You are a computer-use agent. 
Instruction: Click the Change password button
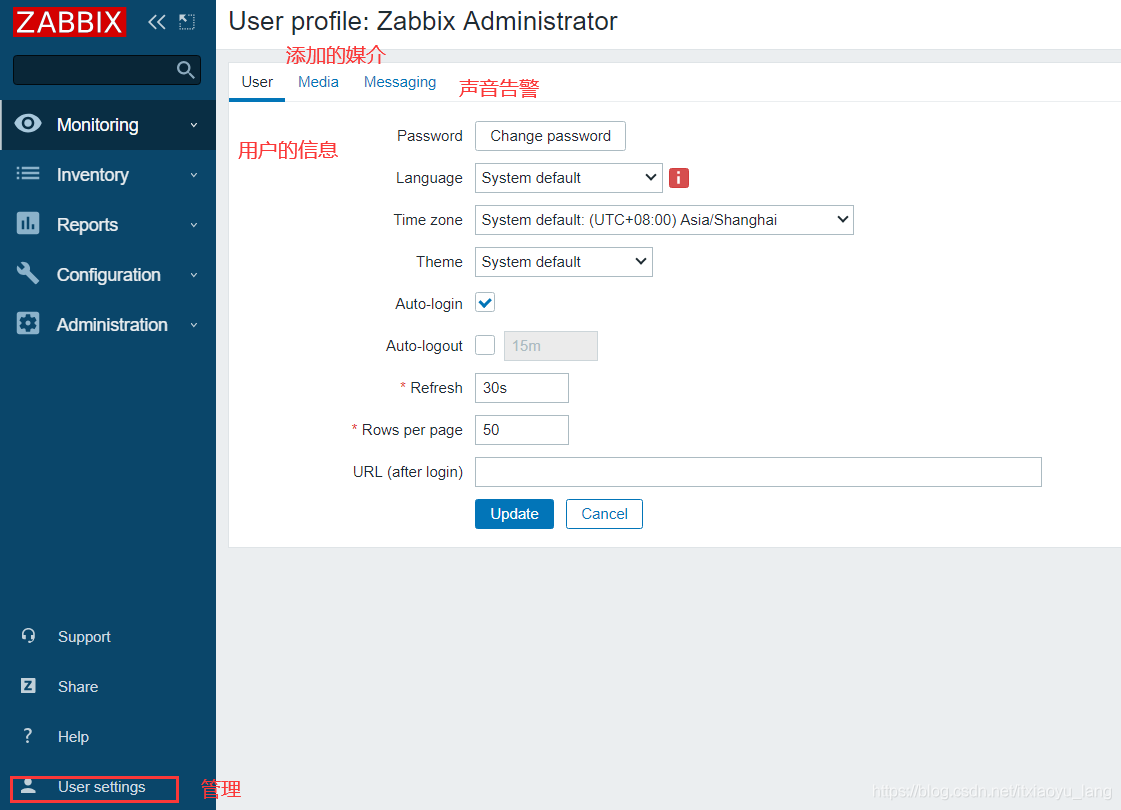pos(550,136)
